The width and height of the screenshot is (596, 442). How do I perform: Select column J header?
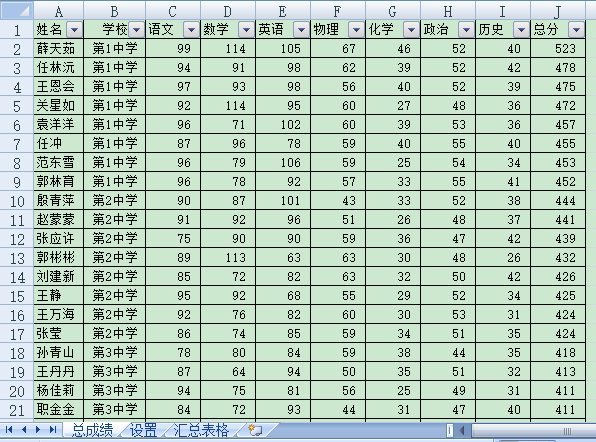pos(558,11)
